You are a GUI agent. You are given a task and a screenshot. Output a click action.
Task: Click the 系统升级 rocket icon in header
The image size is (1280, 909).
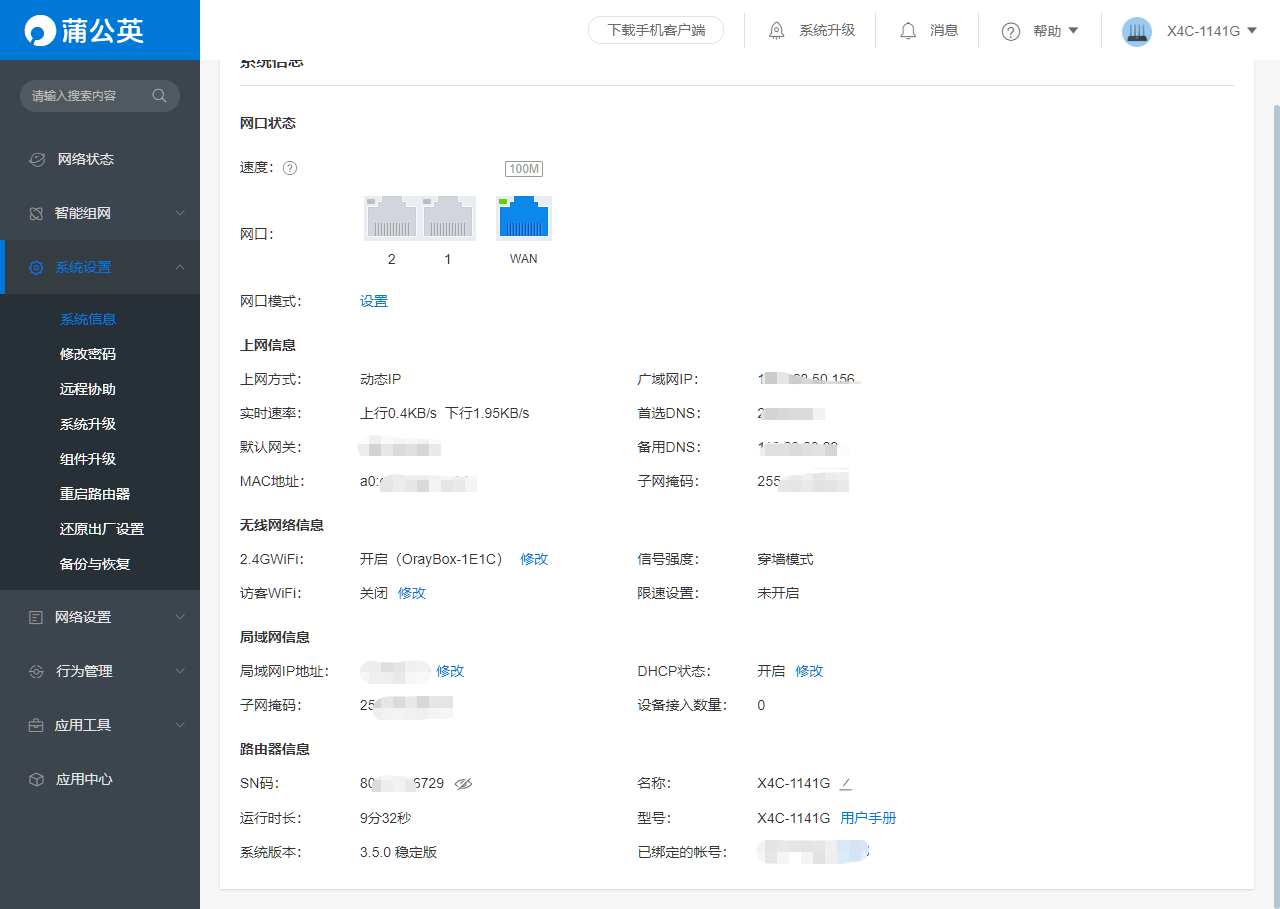pyautogui.click(x=777, y=31)
